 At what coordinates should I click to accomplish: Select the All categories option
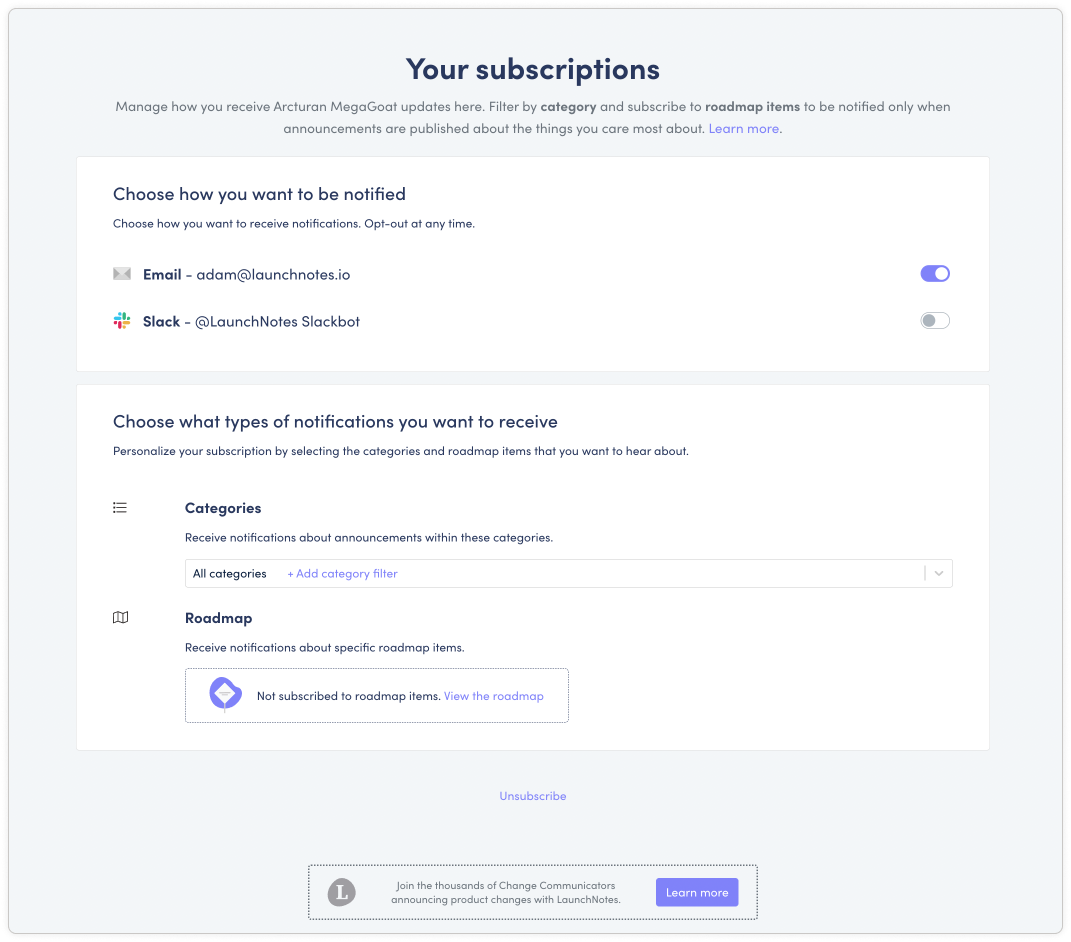230,574
